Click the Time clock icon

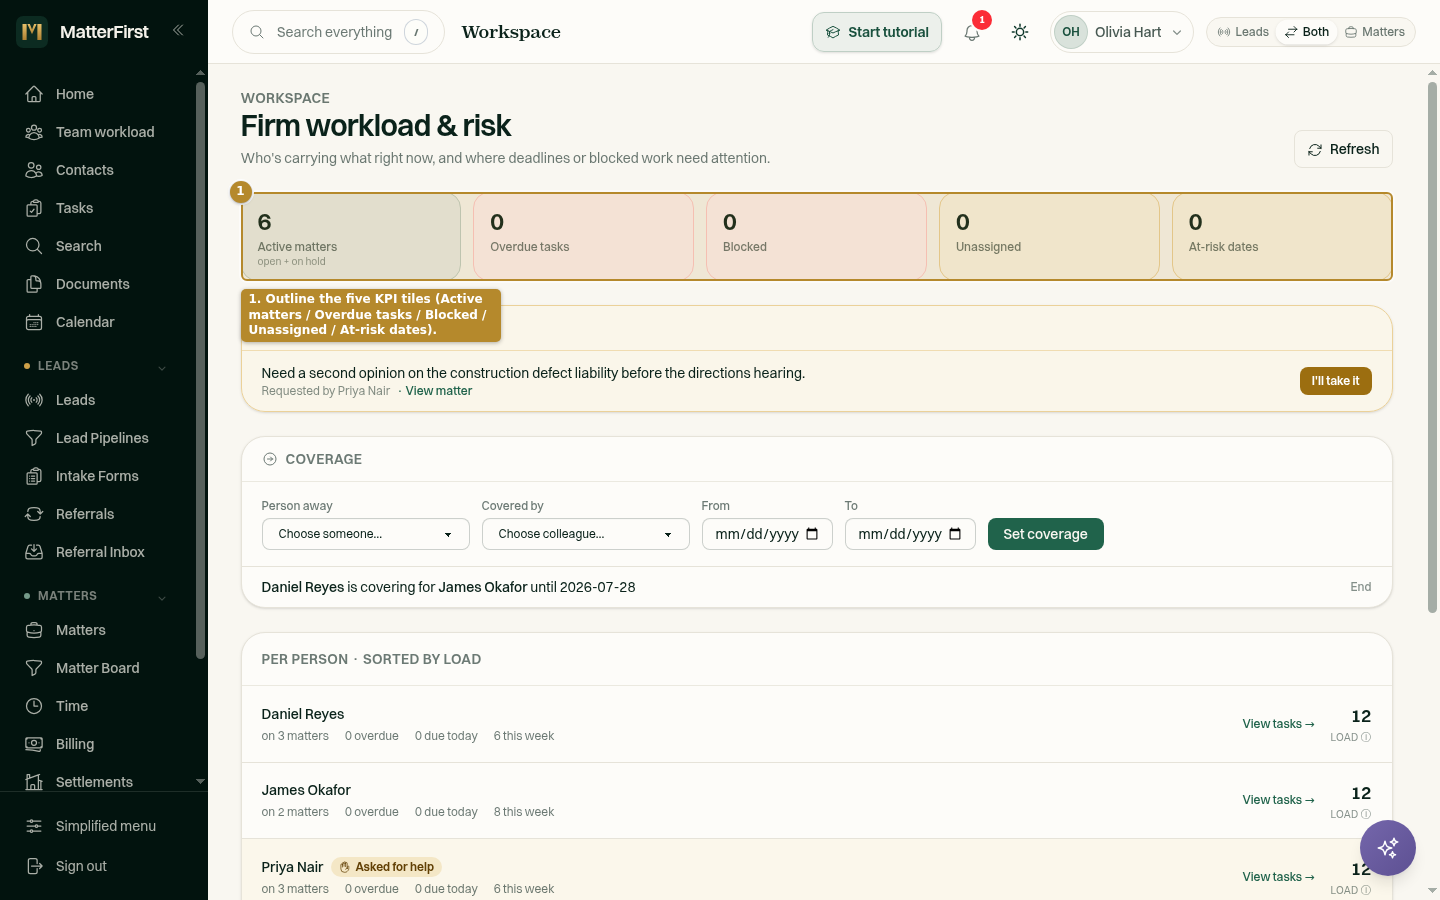34,706
